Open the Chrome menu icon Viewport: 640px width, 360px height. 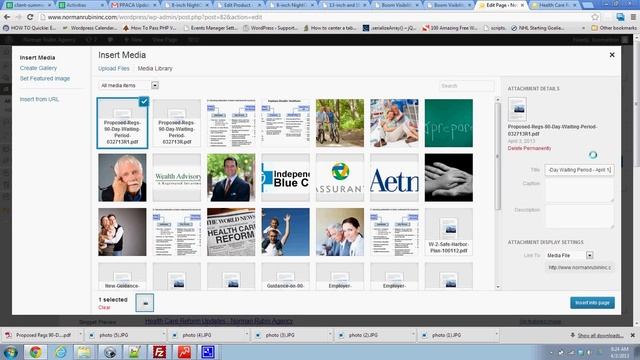[x=633, y=17]
